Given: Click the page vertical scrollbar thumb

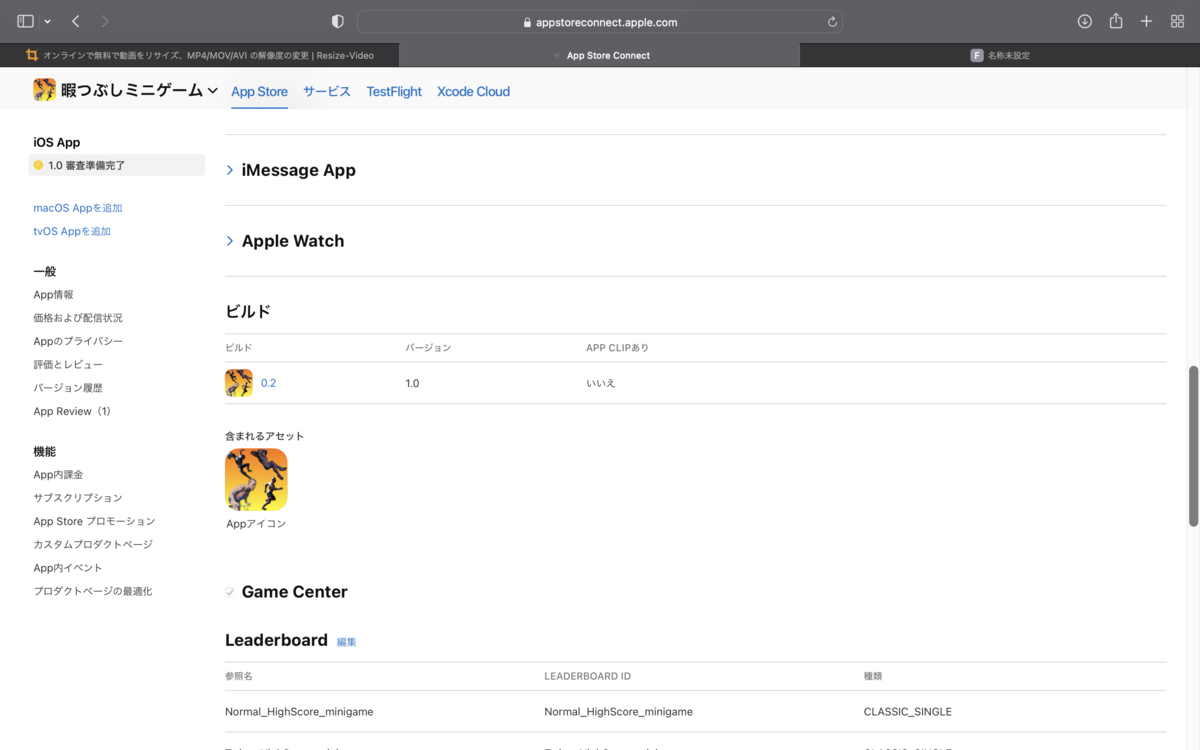Looking at the screenshot, I should [x=1193, y=446].
